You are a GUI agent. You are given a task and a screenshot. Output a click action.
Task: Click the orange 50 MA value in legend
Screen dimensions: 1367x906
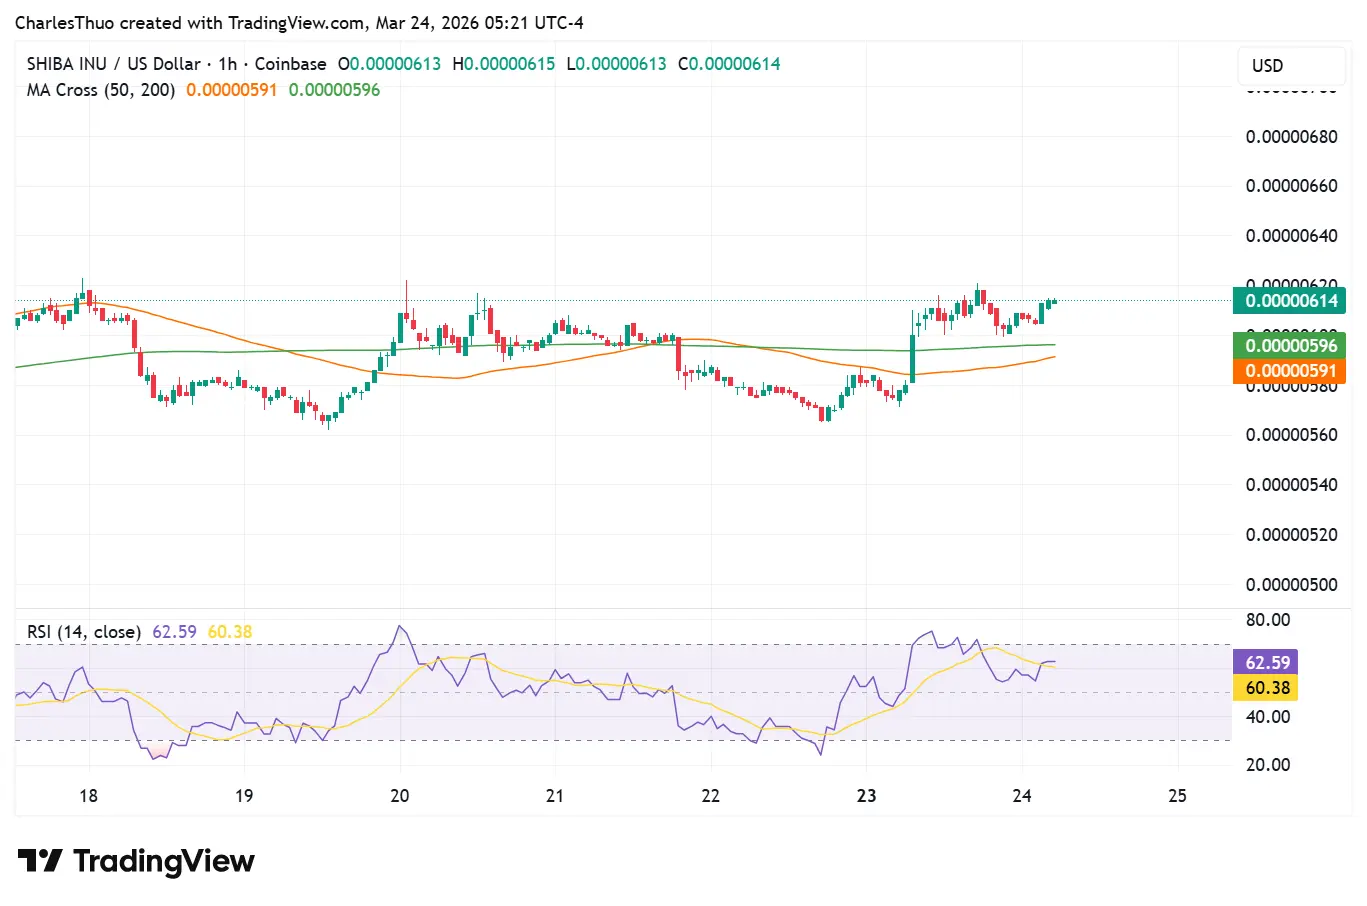pyautogui.click(x=232, y=90)
